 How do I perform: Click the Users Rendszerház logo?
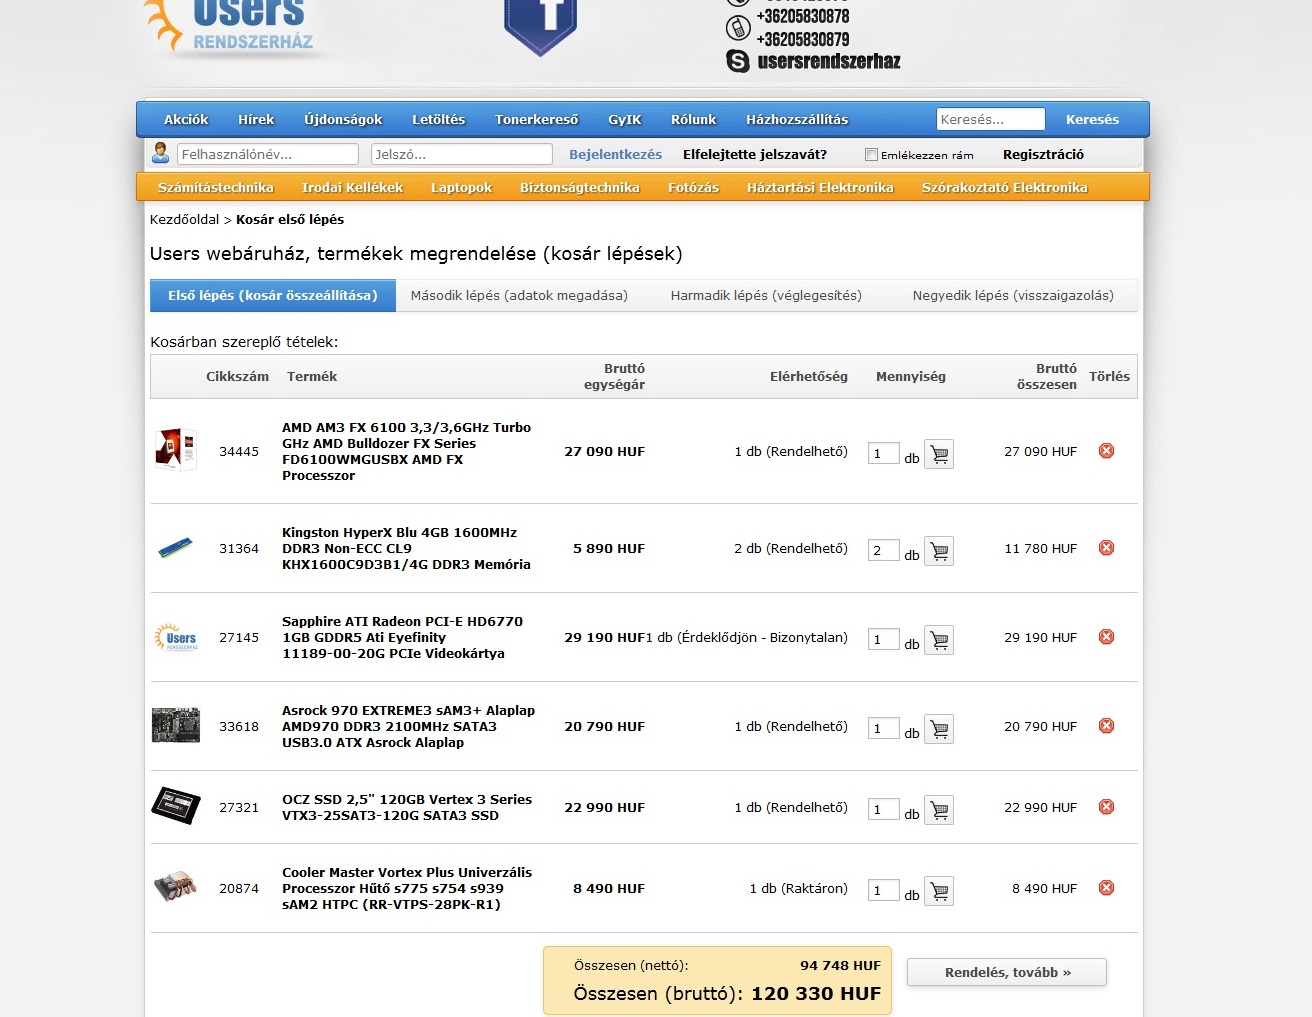230,26
